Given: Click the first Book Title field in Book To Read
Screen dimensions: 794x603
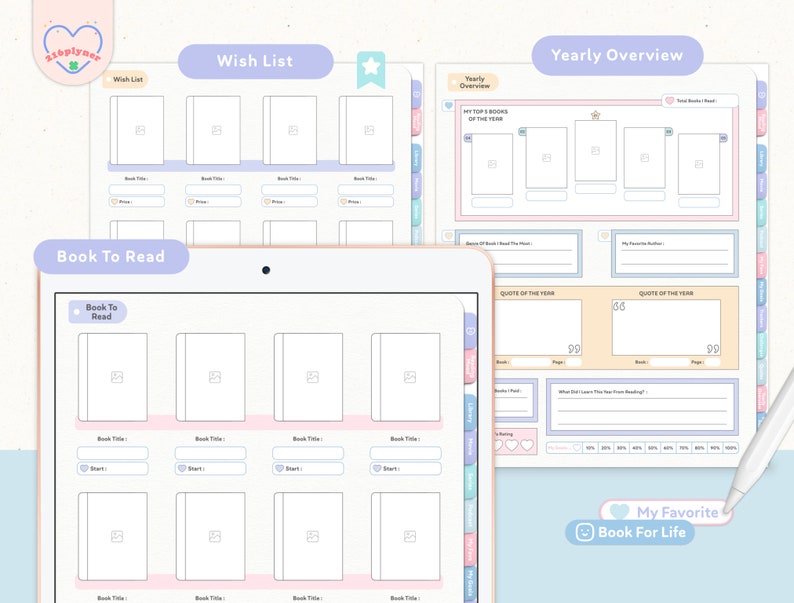Looking at the screenshot, I should tap(112, 453).
